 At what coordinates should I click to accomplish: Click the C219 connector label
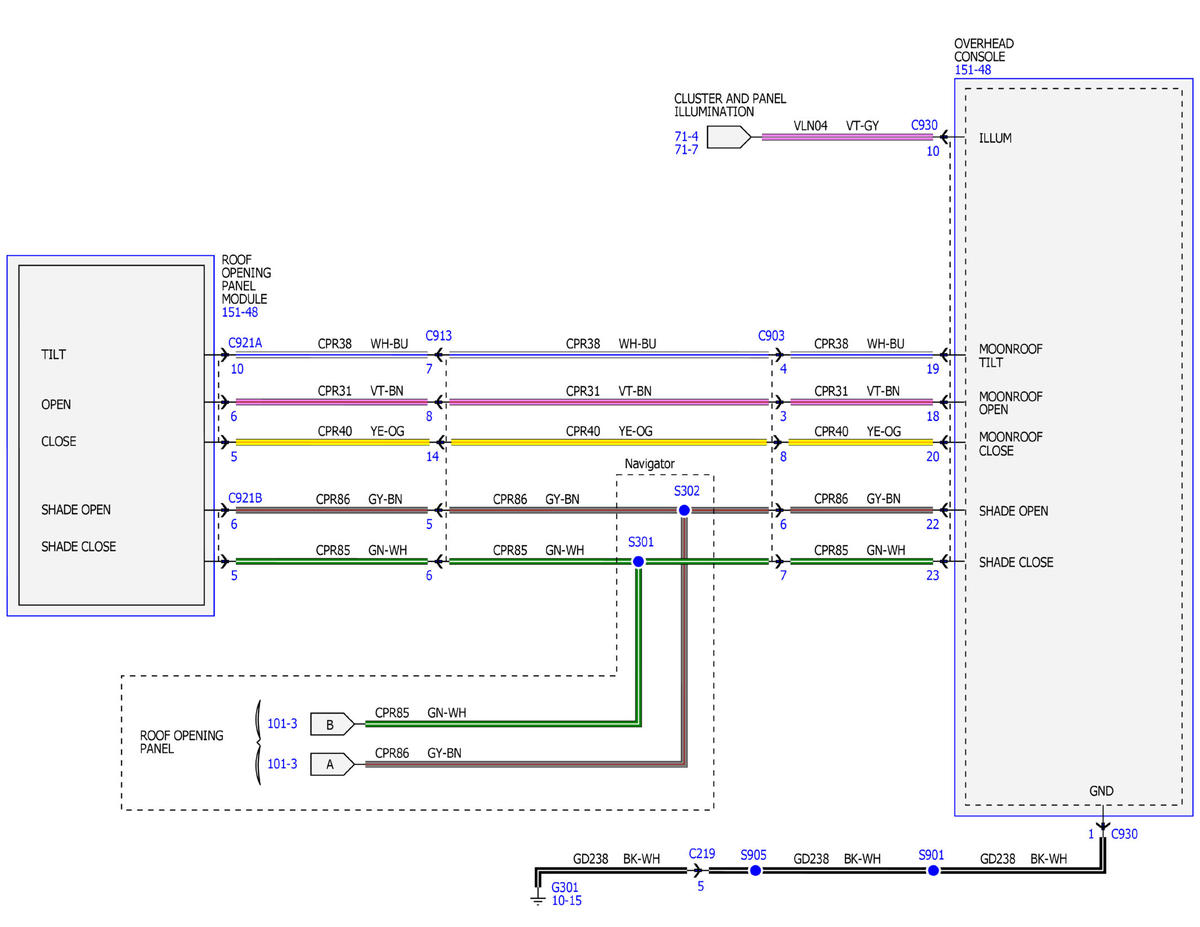coord(701,855)
